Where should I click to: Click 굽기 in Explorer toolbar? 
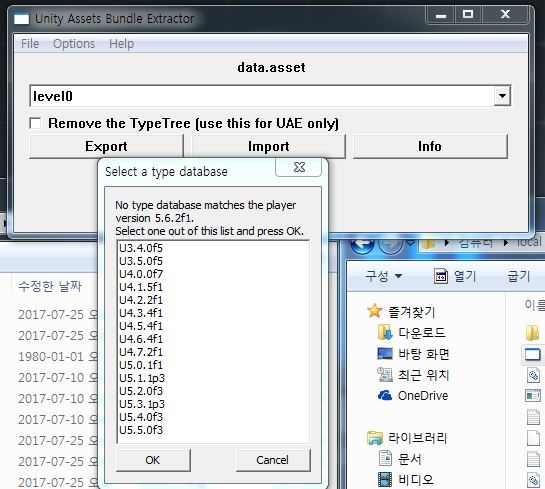click(x=519, y=276)
